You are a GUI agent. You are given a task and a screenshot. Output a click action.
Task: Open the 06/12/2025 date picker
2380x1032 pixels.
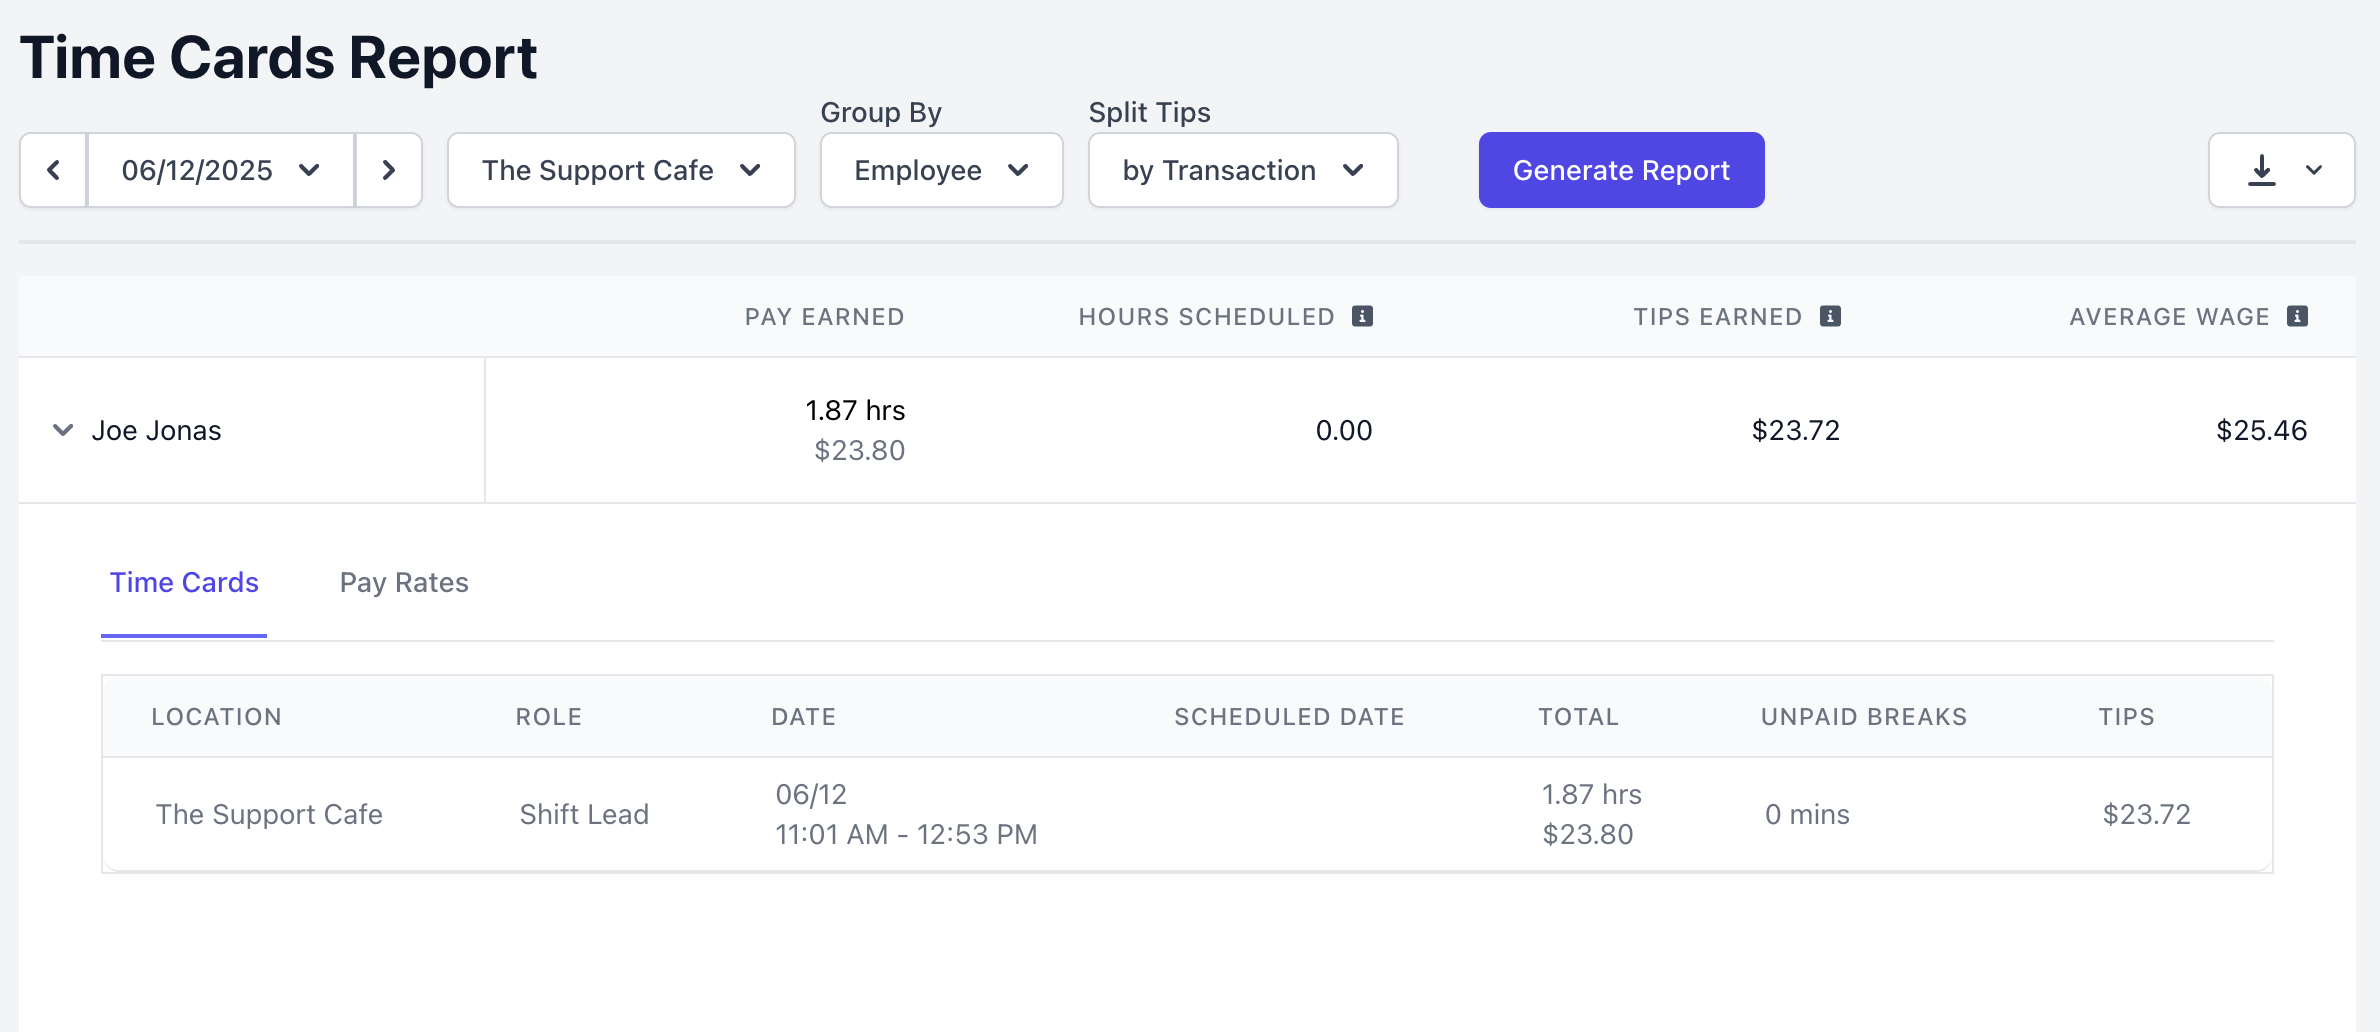click(x=221, y=171)
